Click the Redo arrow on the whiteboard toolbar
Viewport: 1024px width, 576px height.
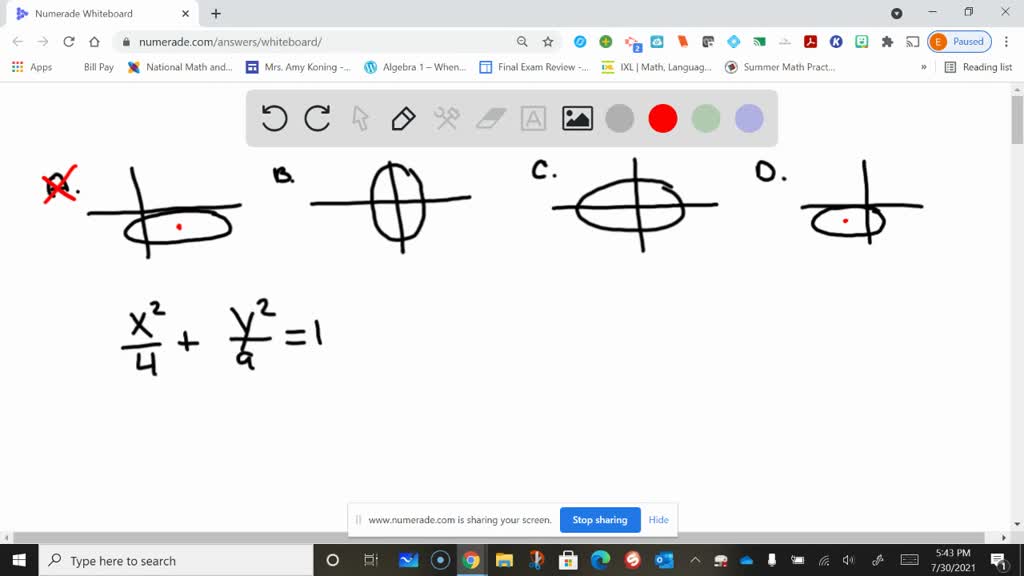[318, 118]
